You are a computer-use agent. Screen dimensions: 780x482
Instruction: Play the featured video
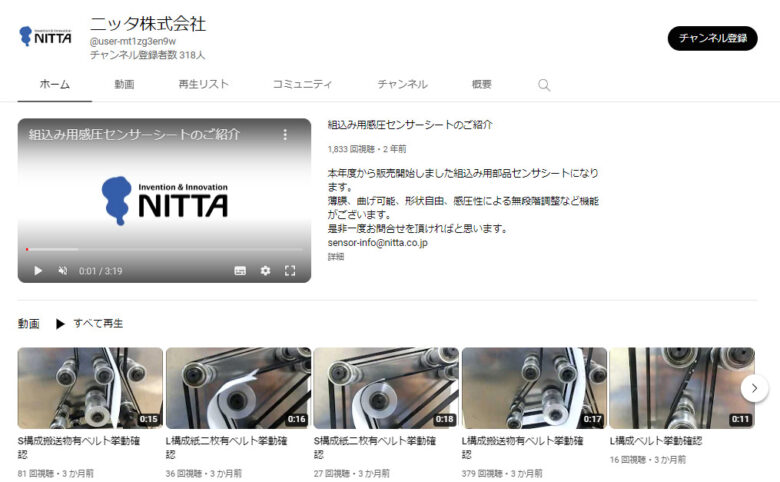(x=38, y=271)
